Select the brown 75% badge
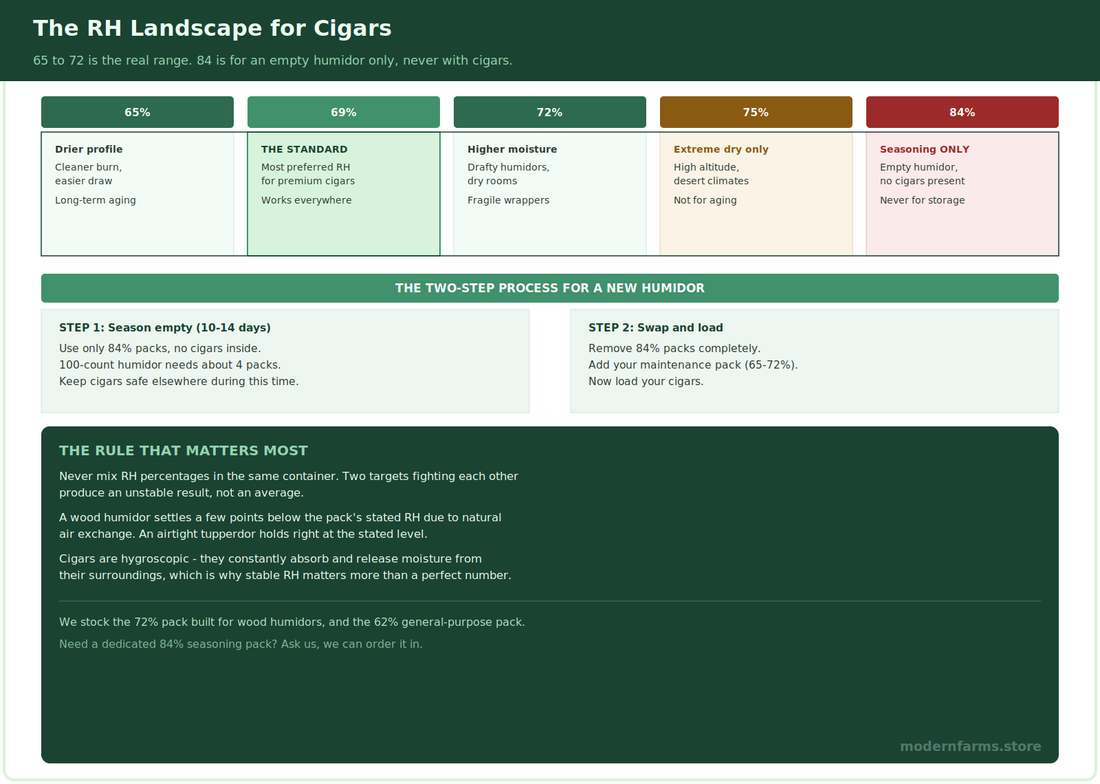 coord(756,112)
